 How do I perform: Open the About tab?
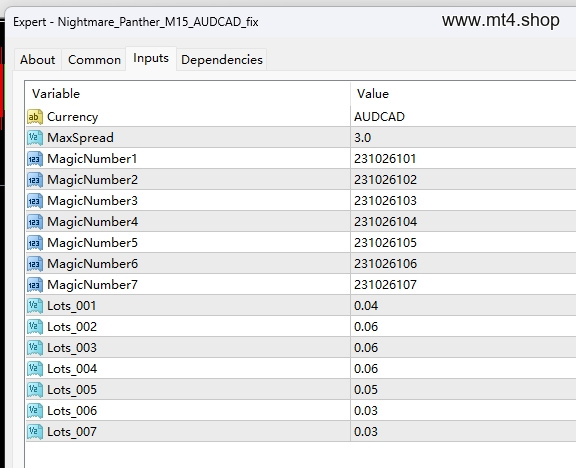(x=37, y=60)
